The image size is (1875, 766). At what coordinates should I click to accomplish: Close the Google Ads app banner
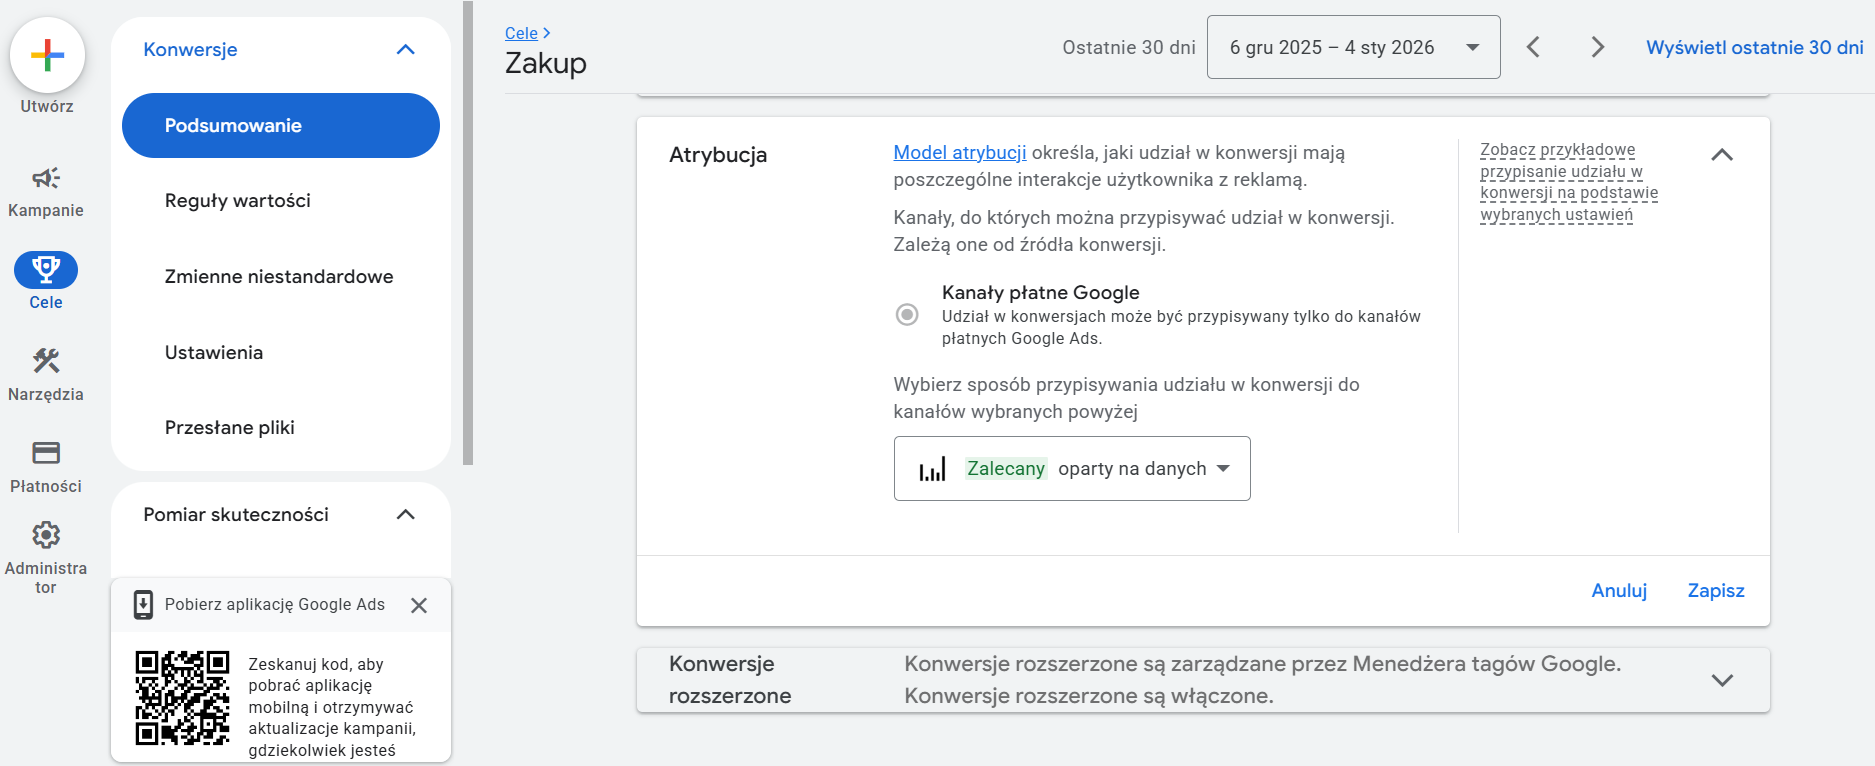coord(419,605)
